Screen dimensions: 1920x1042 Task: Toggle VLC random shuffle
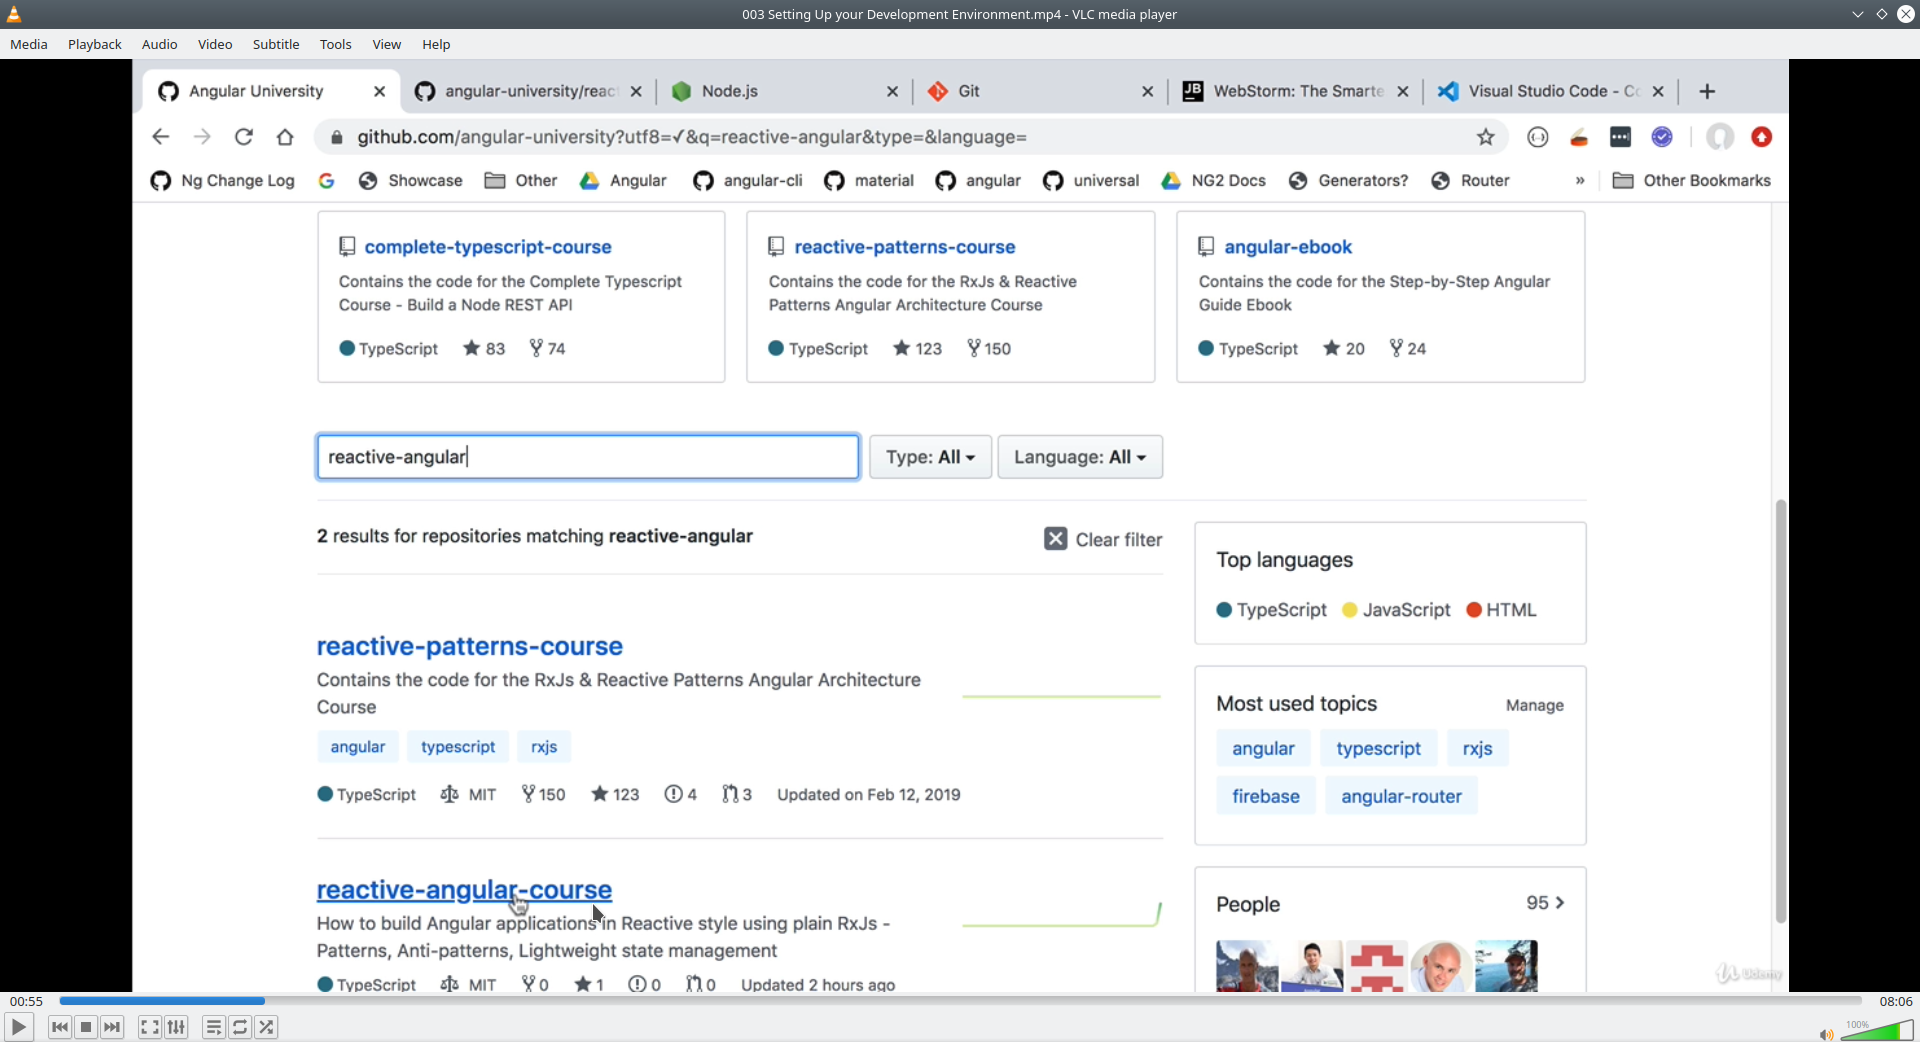pyautogui.click(x=266, y=1027)
